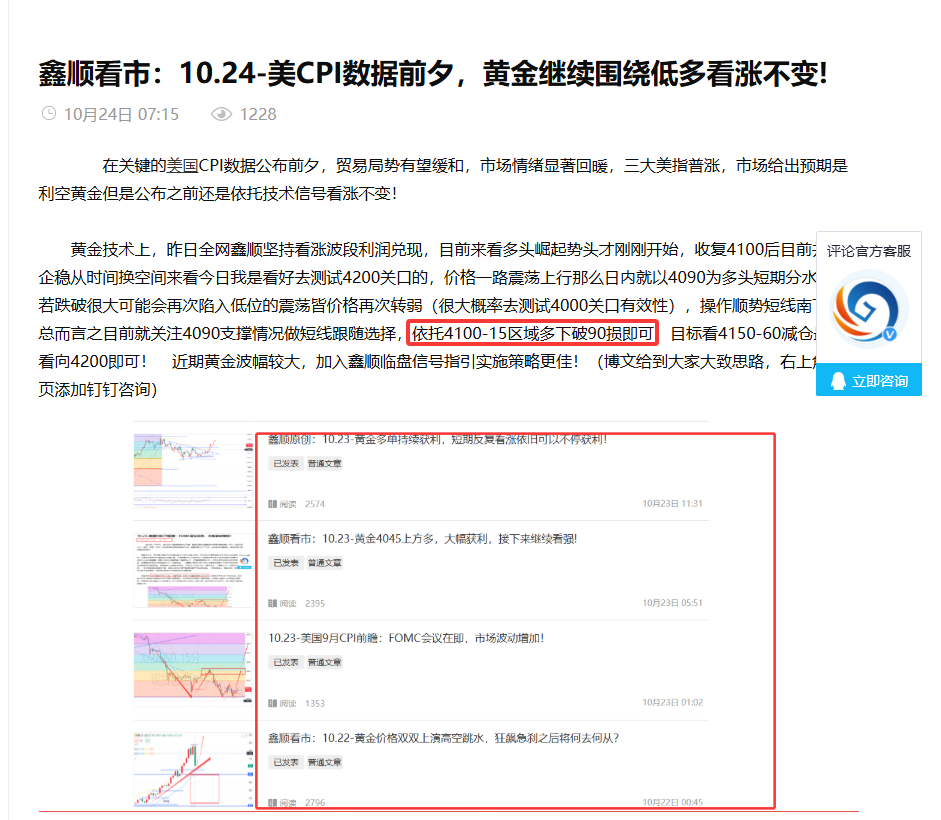The image size is (941, 820).
Task: Click 普通文章 tag under 10.23-黄金4045上方多
Action: [x=325, y=563]
